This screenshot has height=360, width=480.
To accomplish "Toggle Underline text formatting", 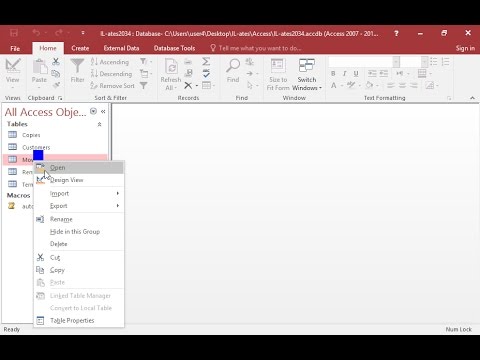I will click(x=356, y=74).
